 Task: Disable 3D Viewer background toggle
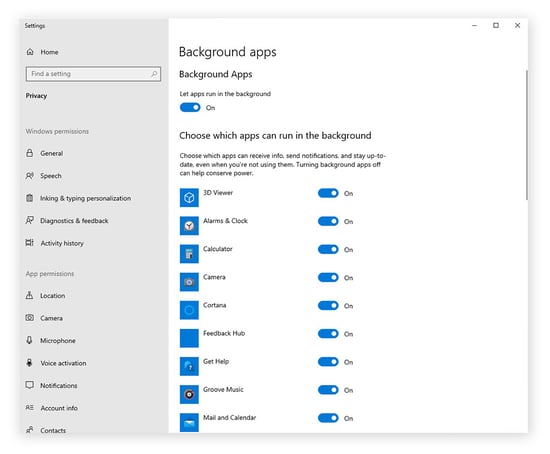click(328, 193)
